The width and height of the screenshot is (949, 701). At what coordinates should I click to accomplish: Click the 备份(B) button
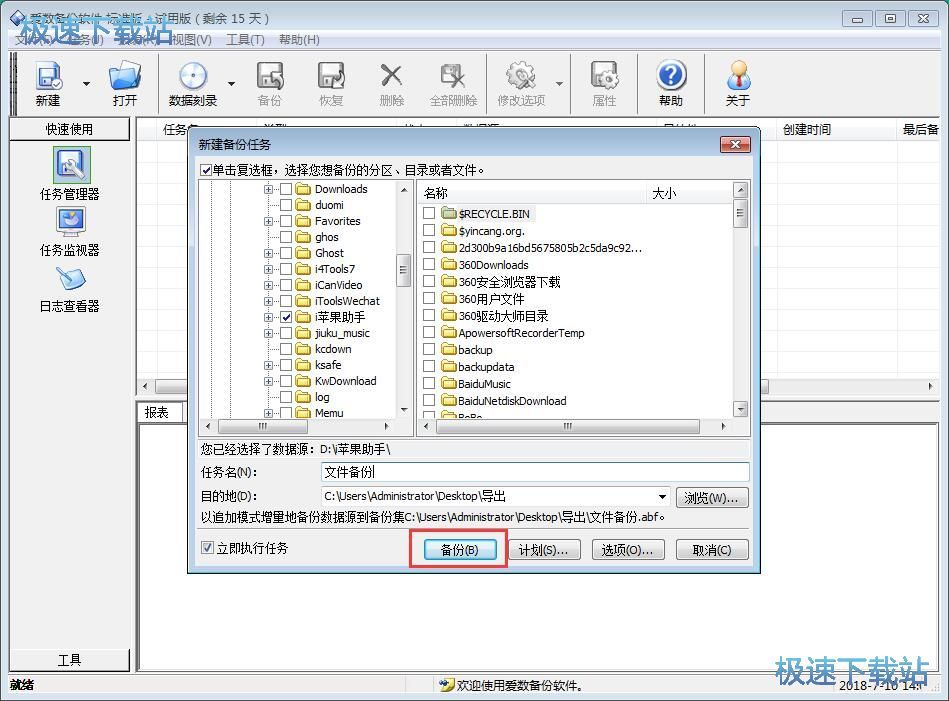click(x=458, y=548)
